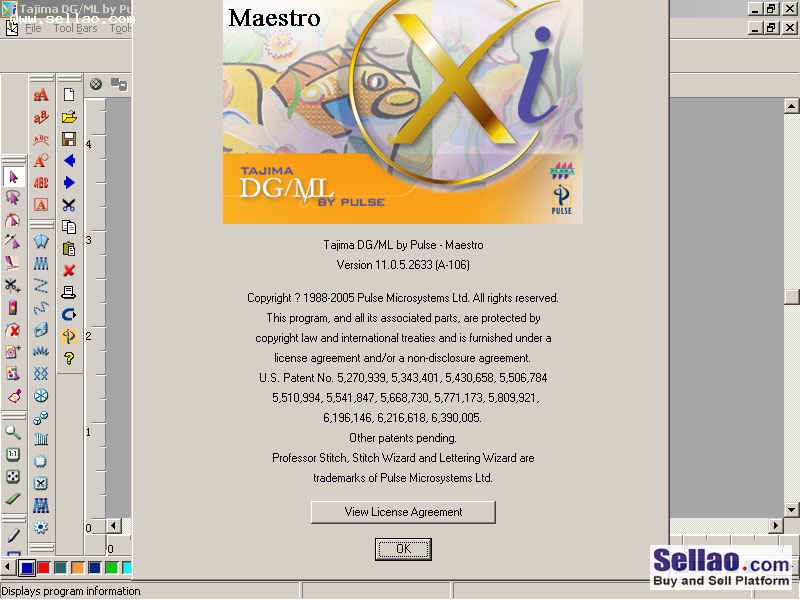Select the teal color swatch
Image resolution: width=800 pixels, height=600 pixels.
(61, 567)
